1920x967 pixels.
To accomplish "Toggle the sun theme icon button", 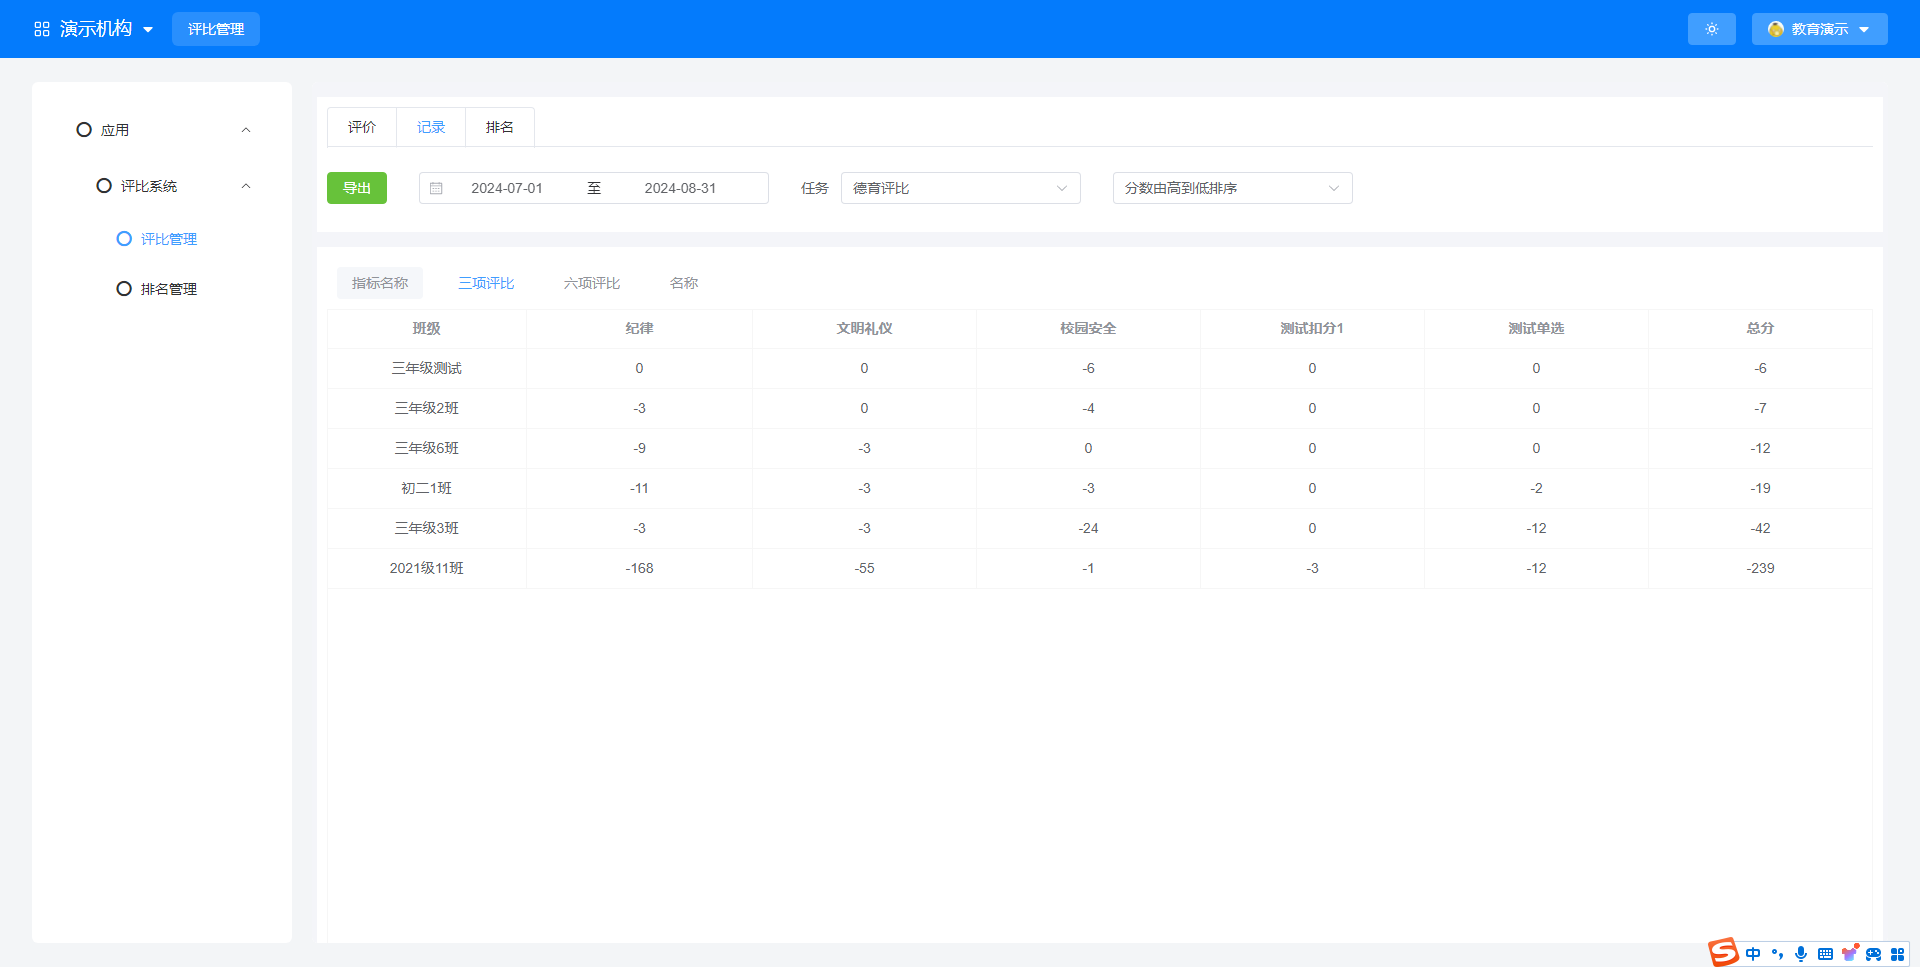I will 1712,29.
